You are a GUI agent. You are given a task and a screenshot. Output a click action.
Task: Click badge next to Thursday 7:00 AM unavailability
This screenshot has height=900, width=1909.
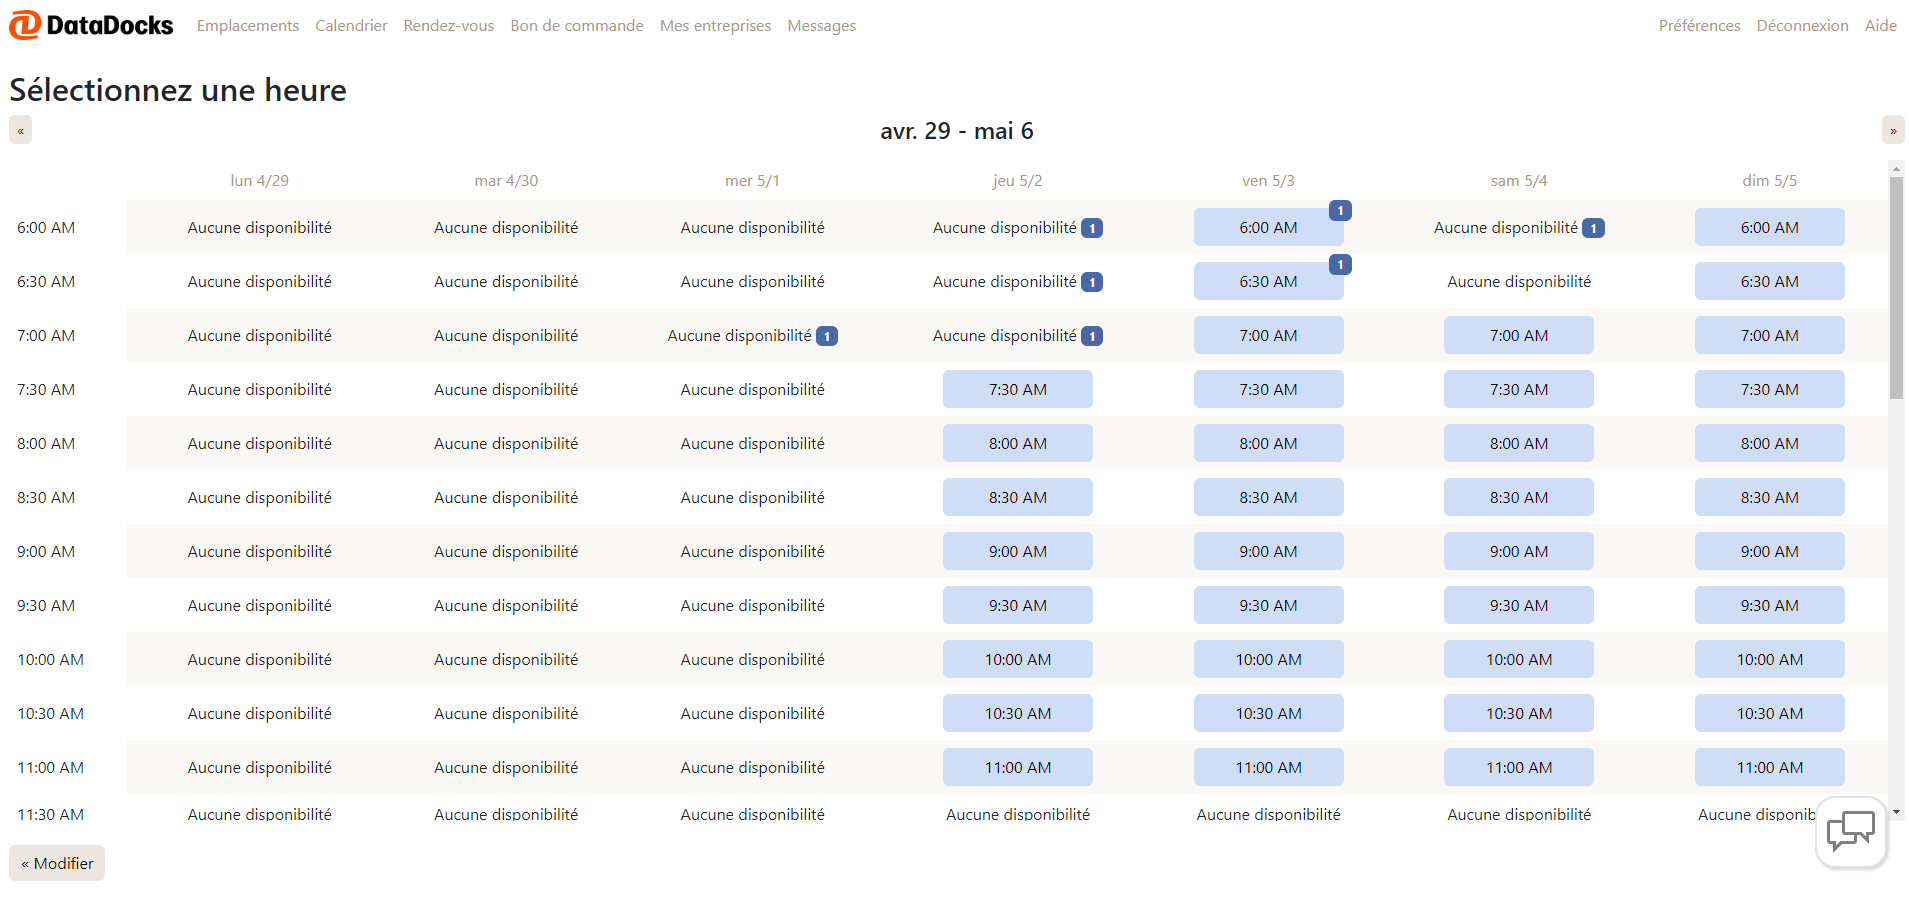click(x=1092, y=336)
